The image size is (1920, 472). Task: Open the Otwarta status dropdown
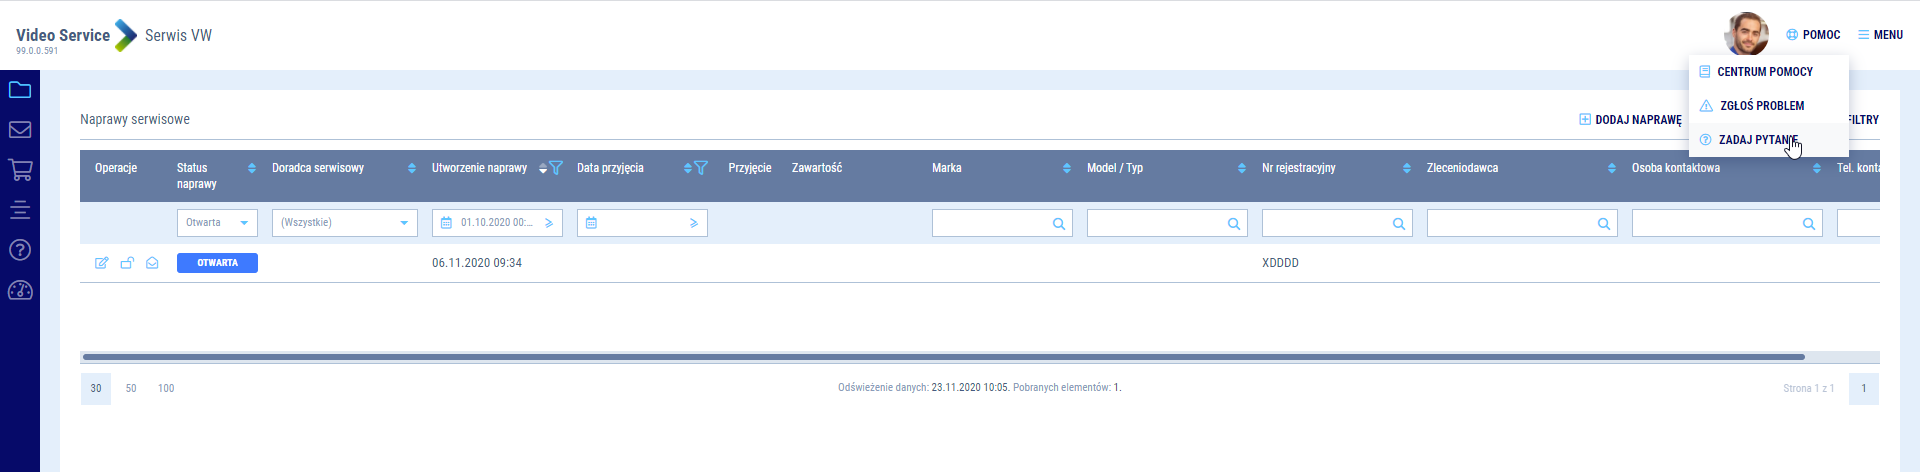(x=217, y=223)
